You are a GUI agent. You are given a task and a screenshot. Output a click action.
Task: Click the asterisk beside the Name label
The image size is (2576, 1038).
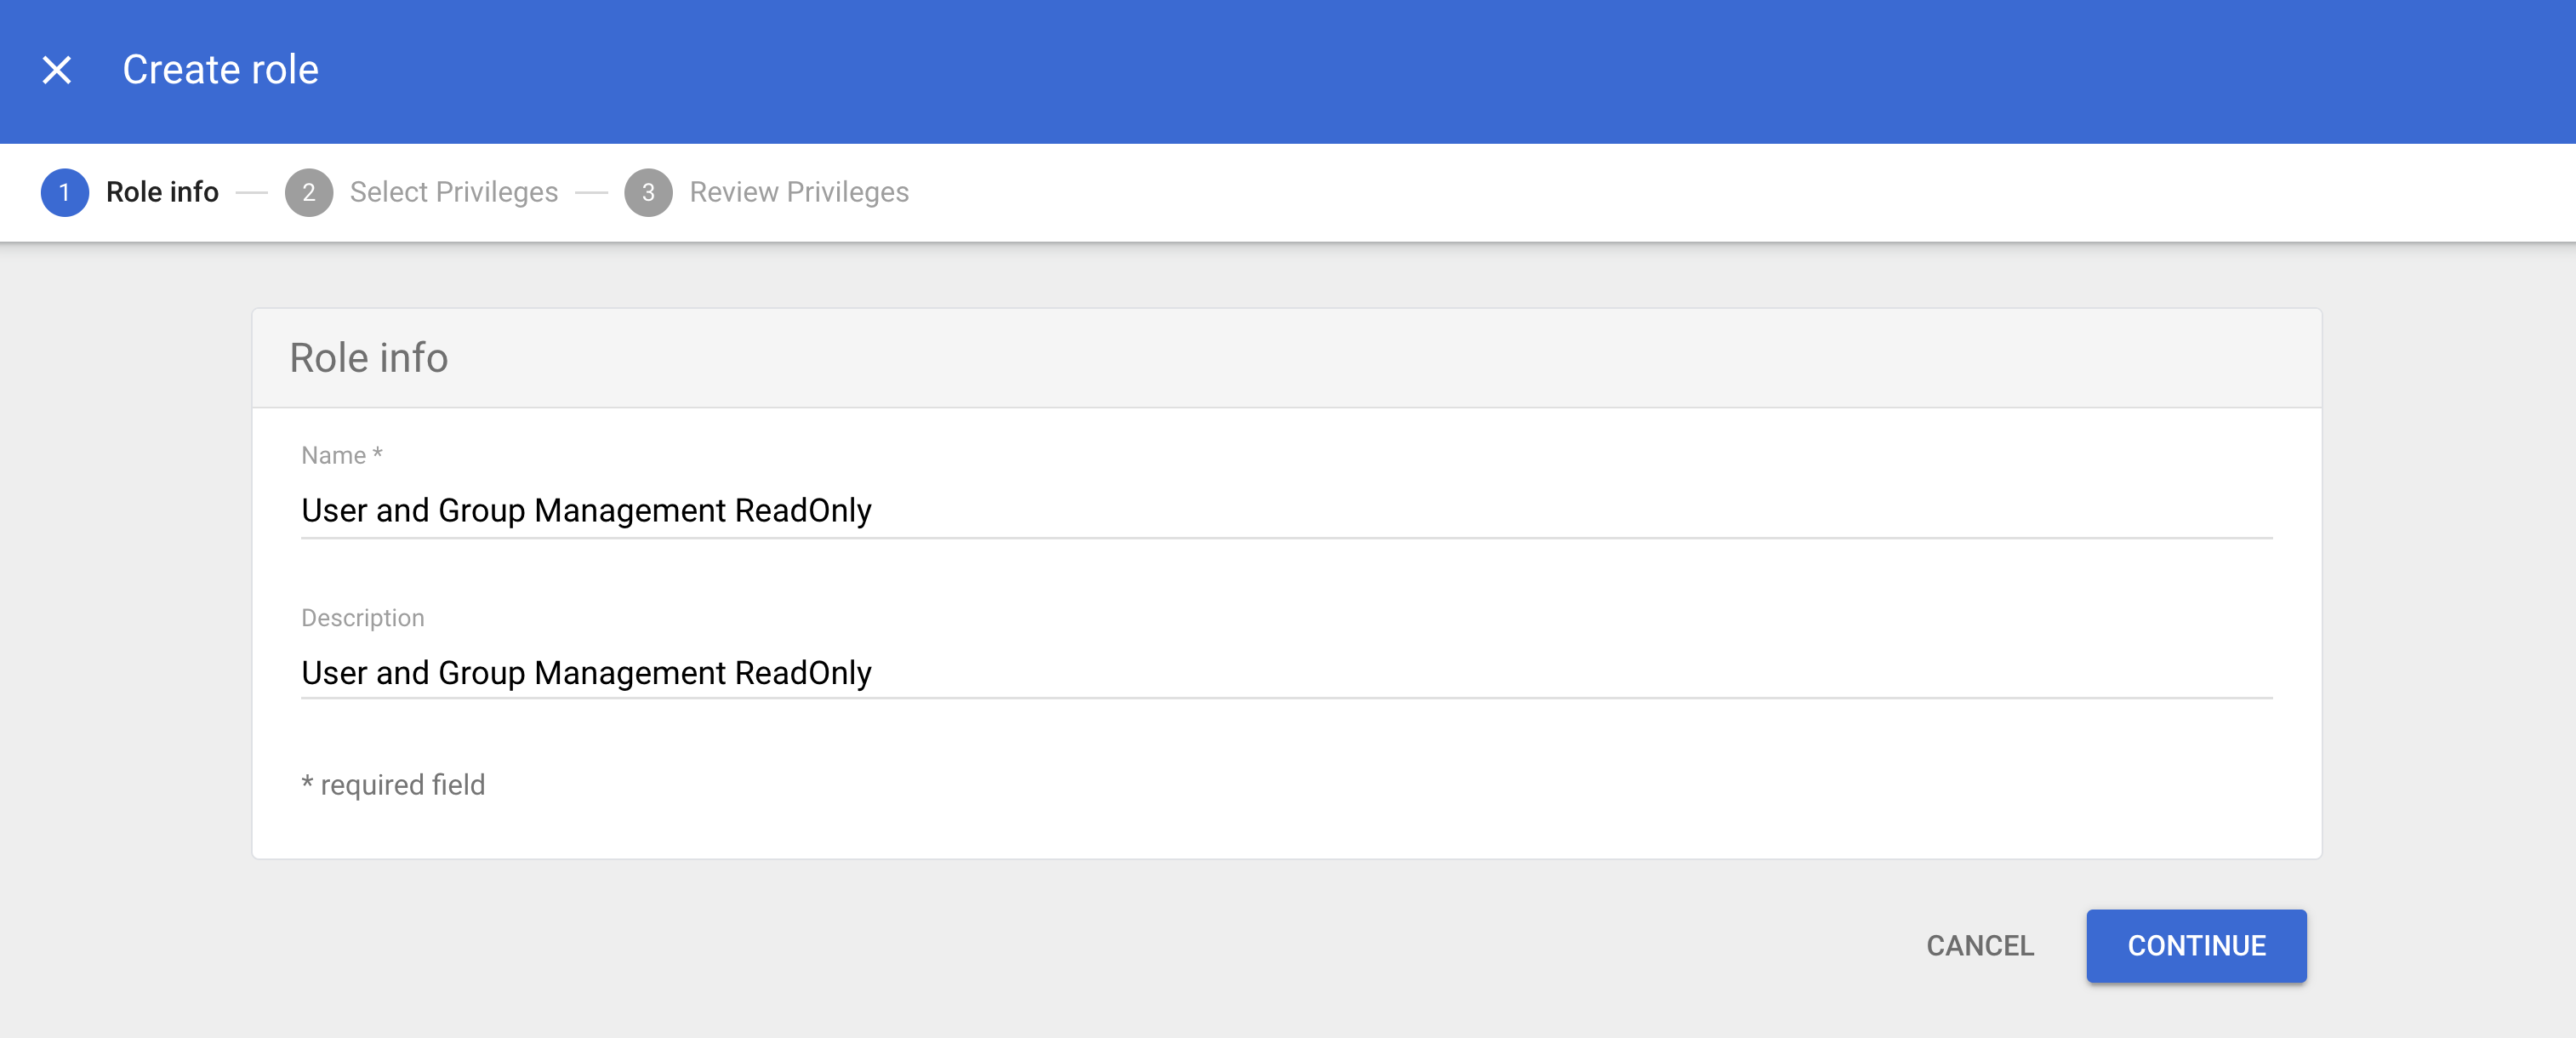377,454
